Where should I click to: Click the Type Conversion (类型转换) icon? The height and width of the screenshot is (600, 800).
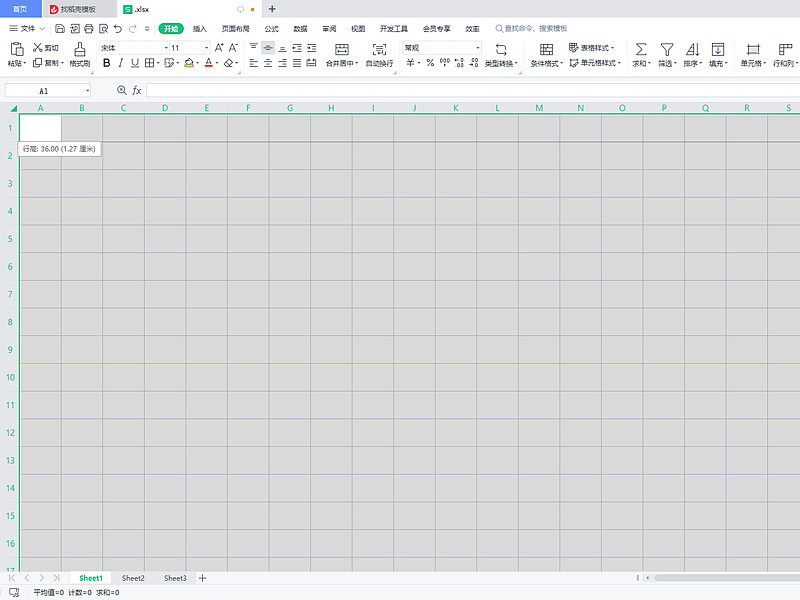coord(501,49)
